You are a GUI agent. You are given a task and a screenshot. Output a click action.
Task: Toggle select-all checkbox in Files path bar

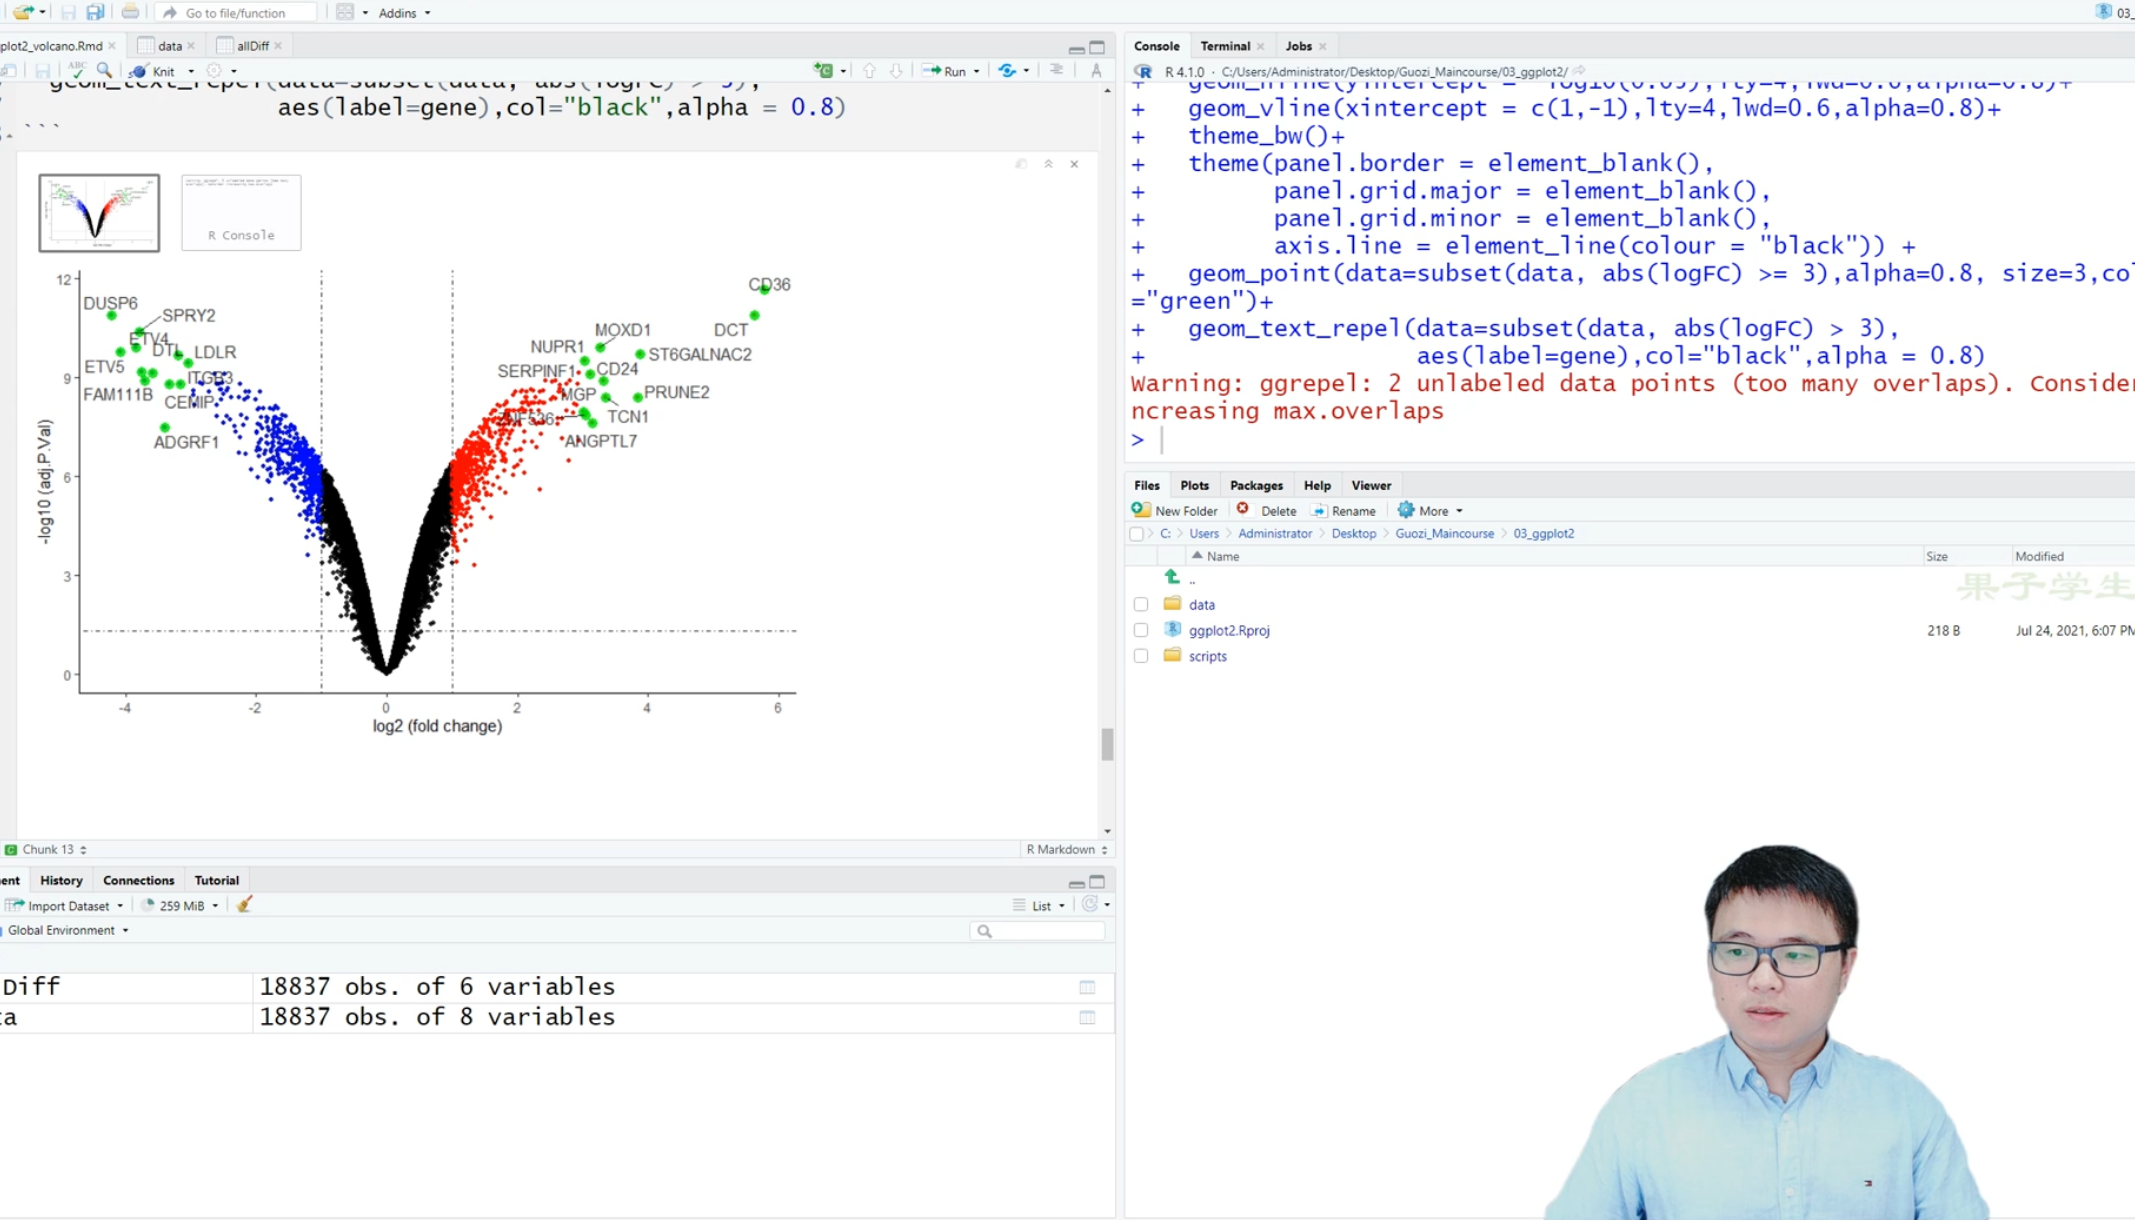pyautogui.click(x=1137, y=533)
